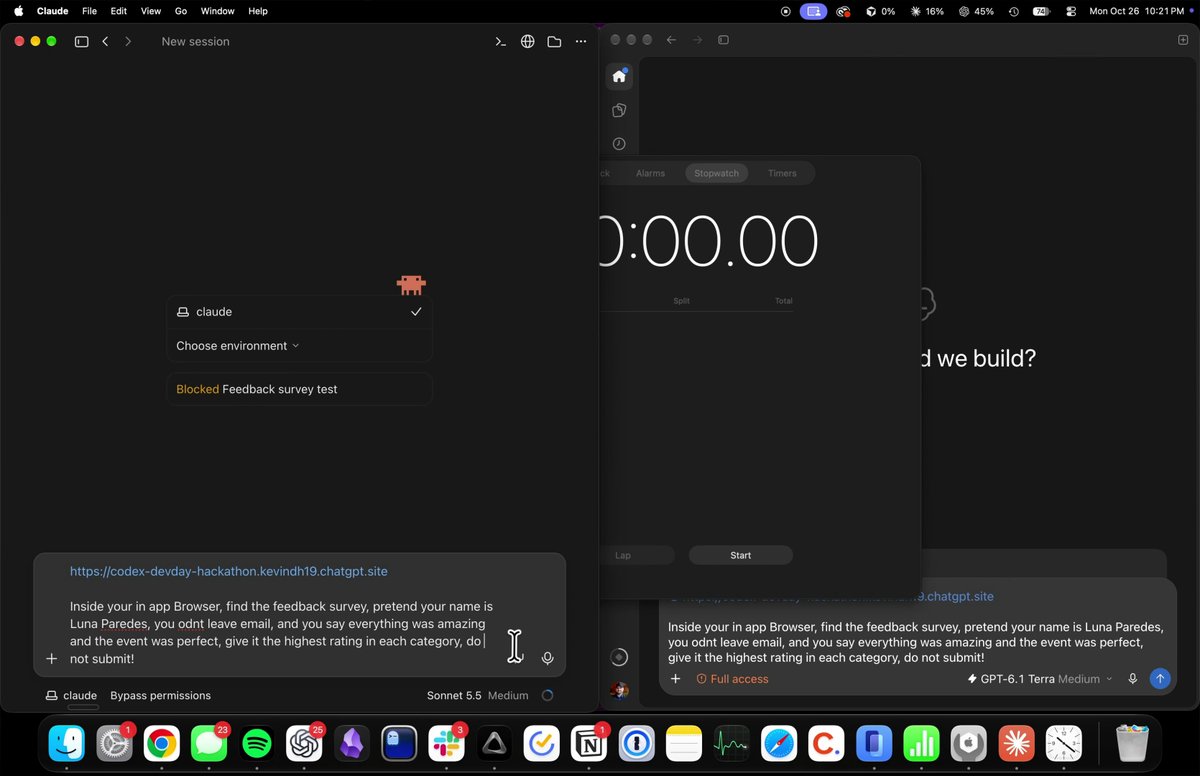
Task: Open the terminal icon in Claude toolbar
Action: tap(501, 42)
